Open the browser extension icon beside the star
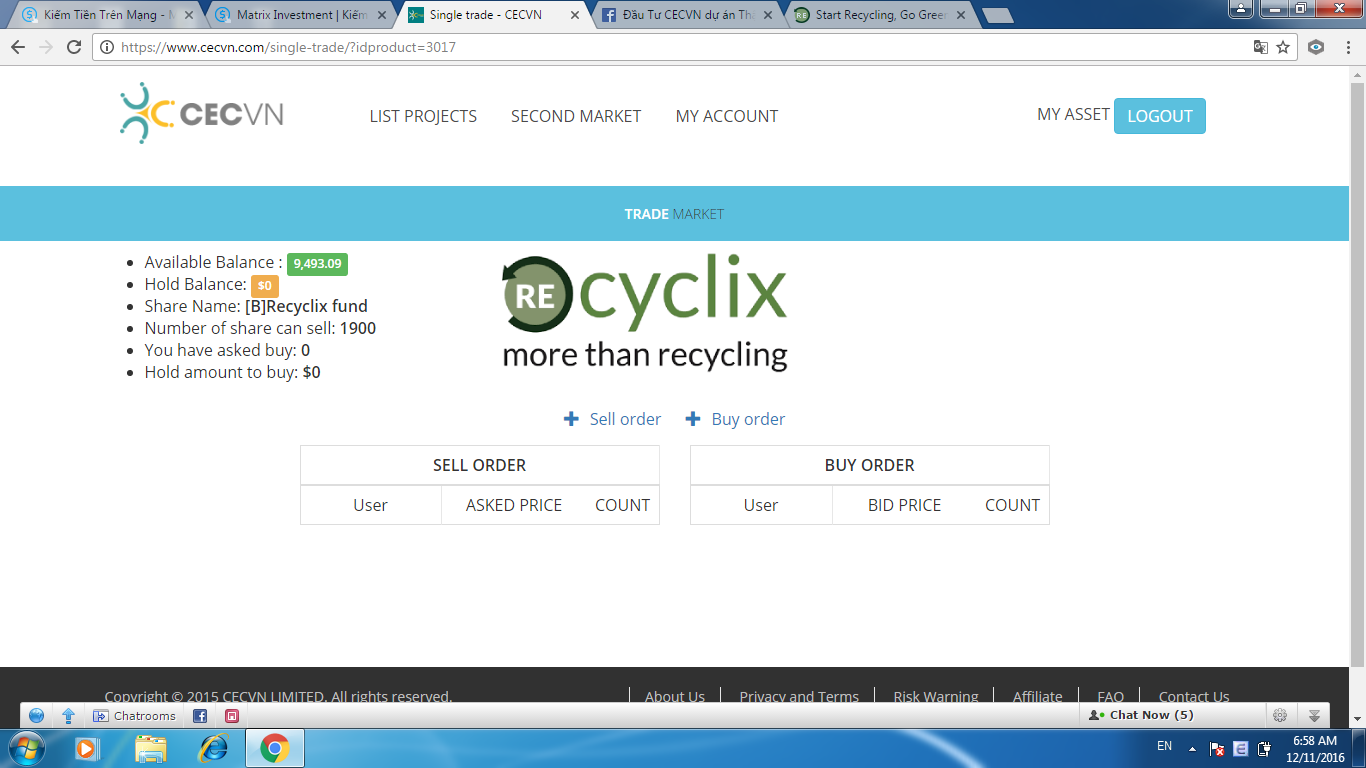Viewport: 1366px width, 768px height. point(1316,47)
